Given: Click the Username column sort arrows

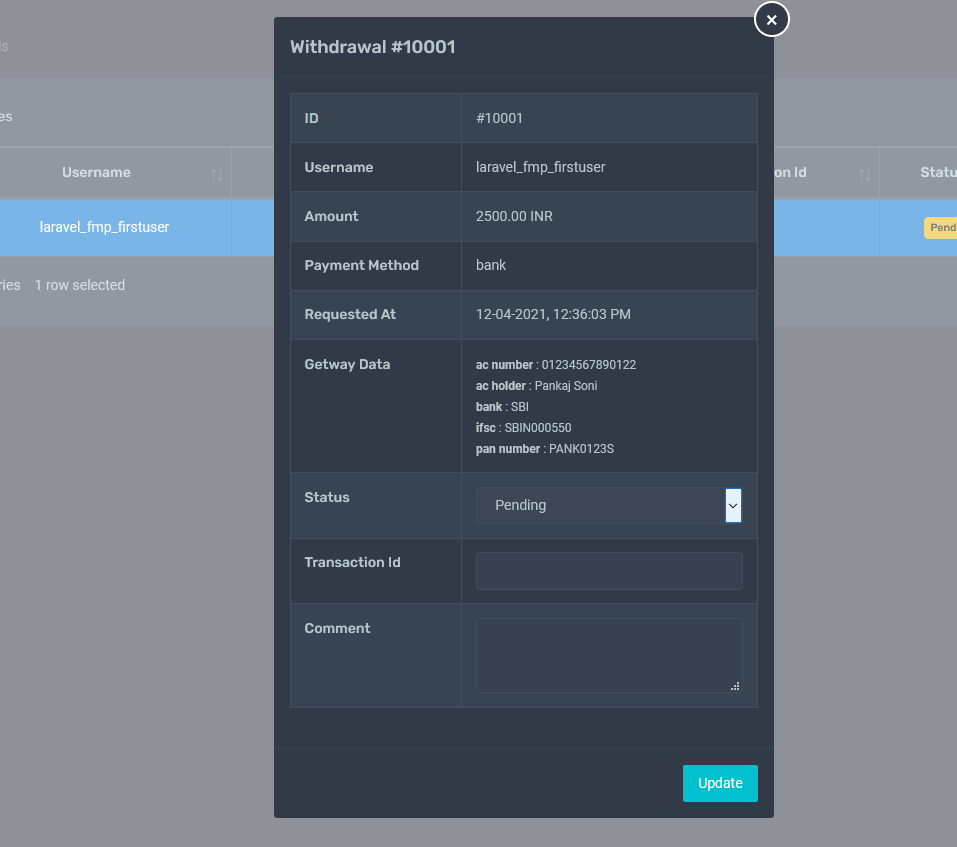Looking at the screenshot, I should (x=217, y=174).
